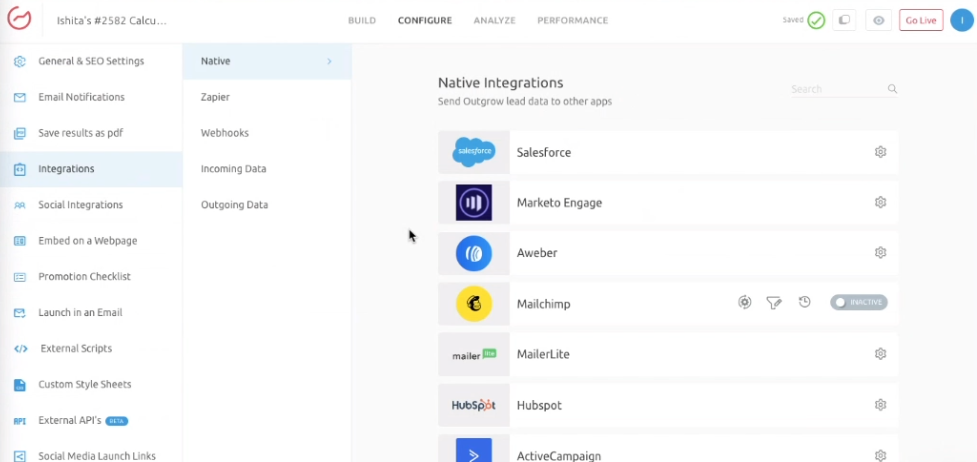Click the Outgrow logo icon

(x=19, y=19)
